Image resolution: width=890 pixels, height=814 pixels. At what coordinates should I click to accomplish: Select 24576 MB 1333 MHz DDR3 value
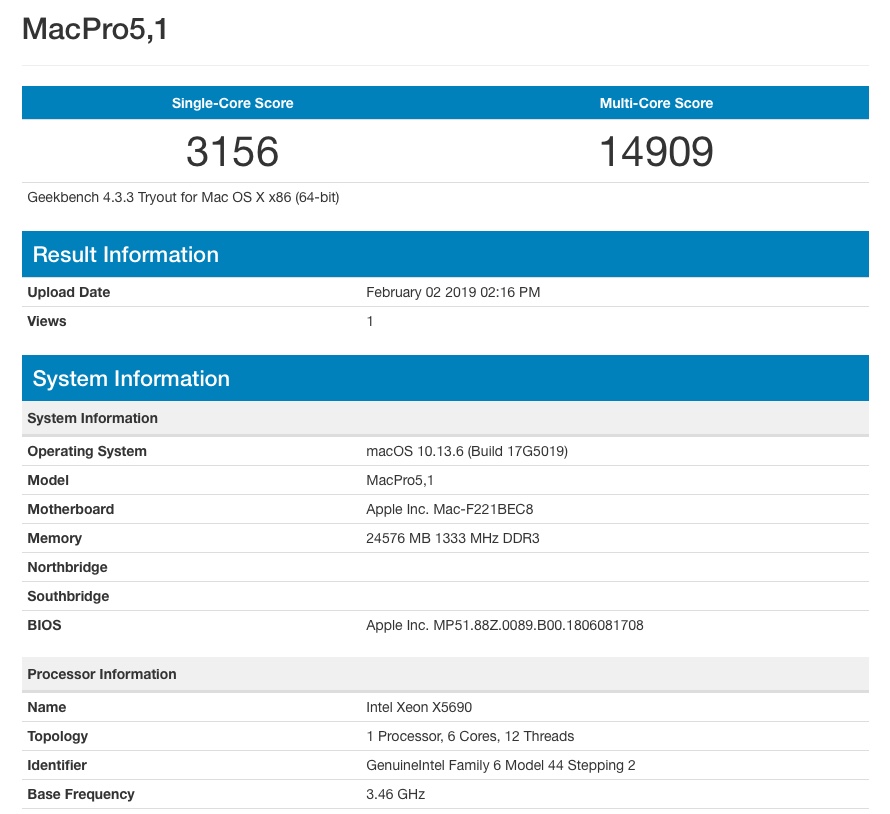452,538
